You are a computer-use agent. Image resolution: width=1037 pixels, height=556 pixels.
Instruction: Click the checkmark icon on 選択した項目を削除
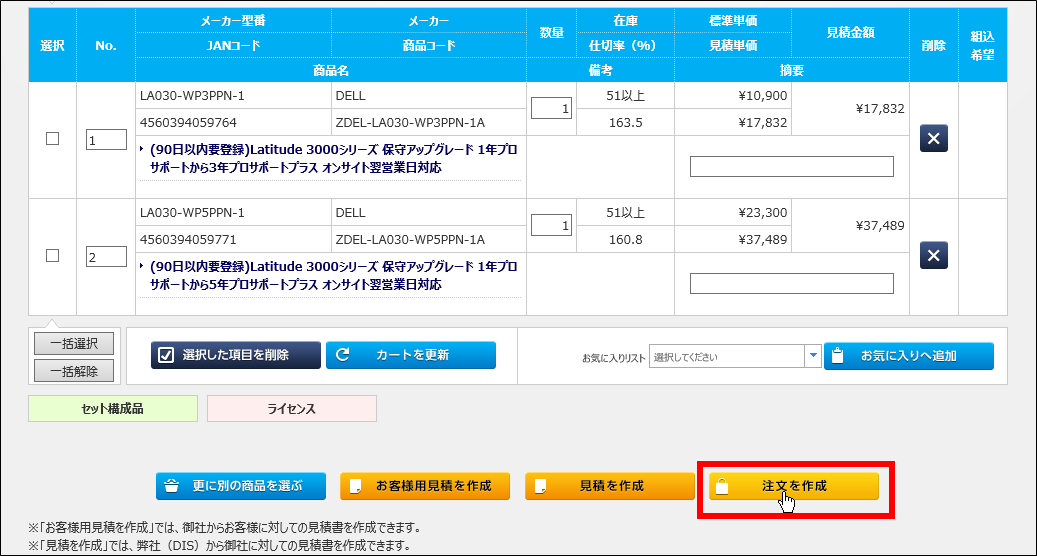coord(166,355)
